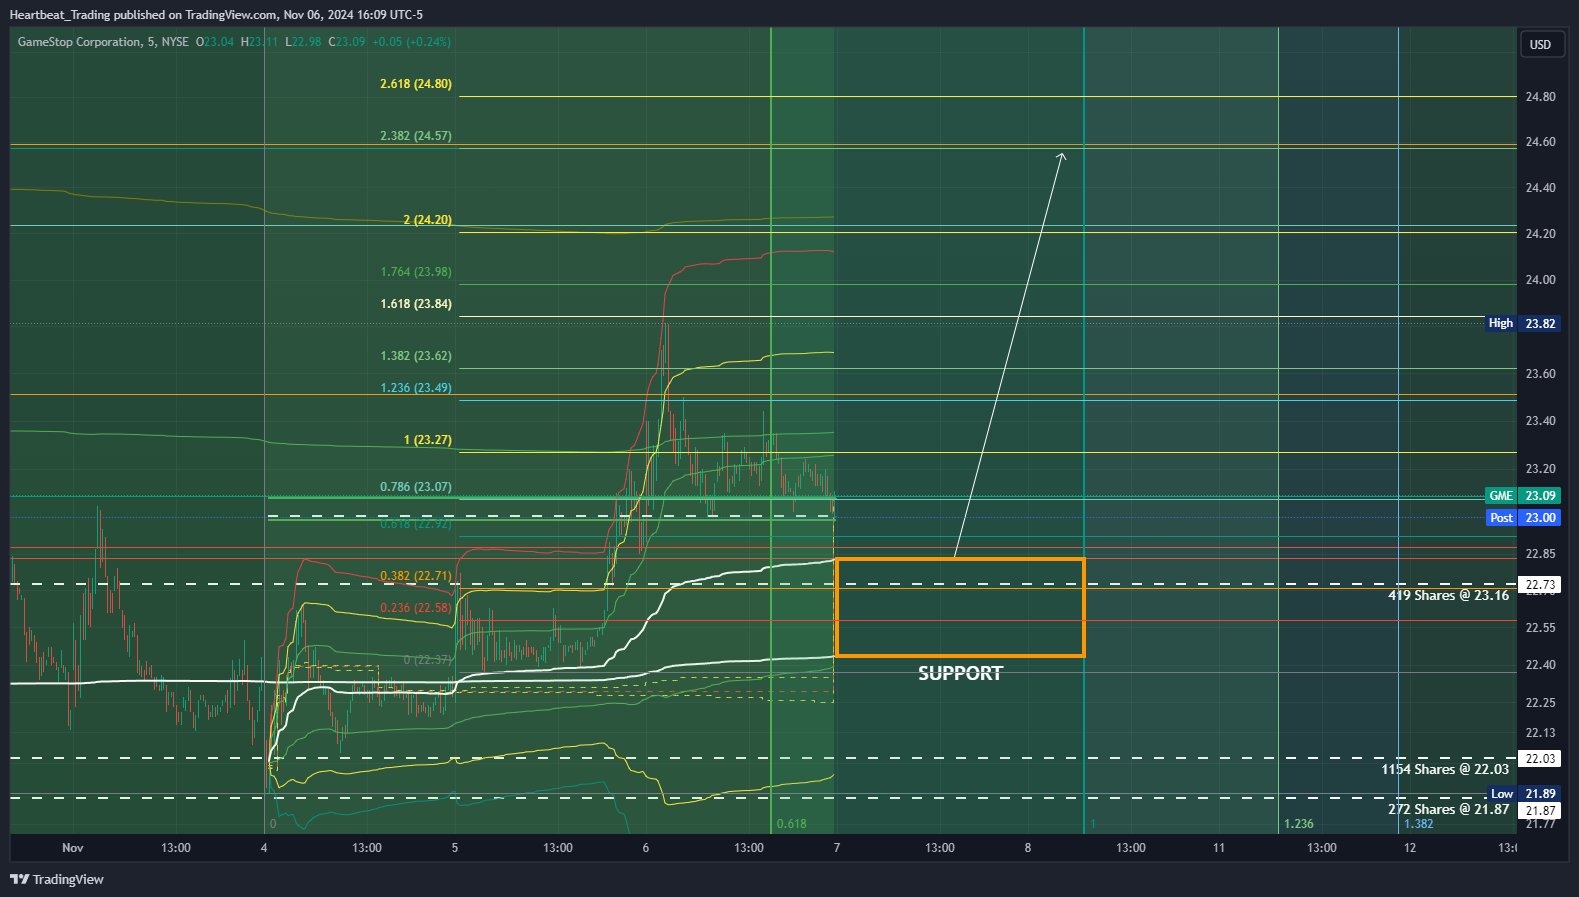
Task: Click the open value O23.04
Action: pyautogui.click(x=215, y=42)
